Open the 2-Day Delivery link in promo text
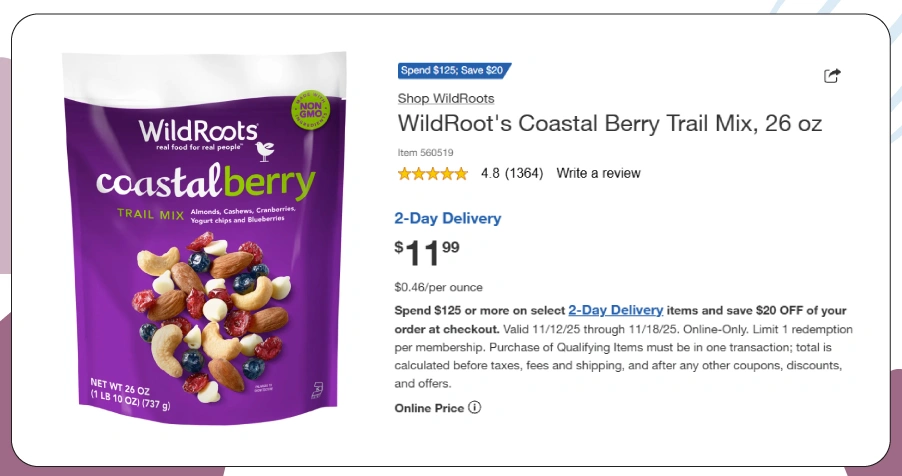Image resolution: width=902 pixels, height=476 pixels. 615,310
